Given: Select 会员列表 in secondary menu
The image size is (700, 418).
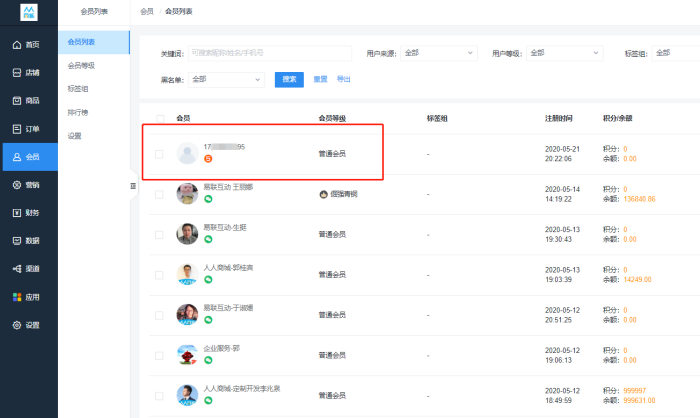Looking at the screenshot, I should (x=94, y=42).
